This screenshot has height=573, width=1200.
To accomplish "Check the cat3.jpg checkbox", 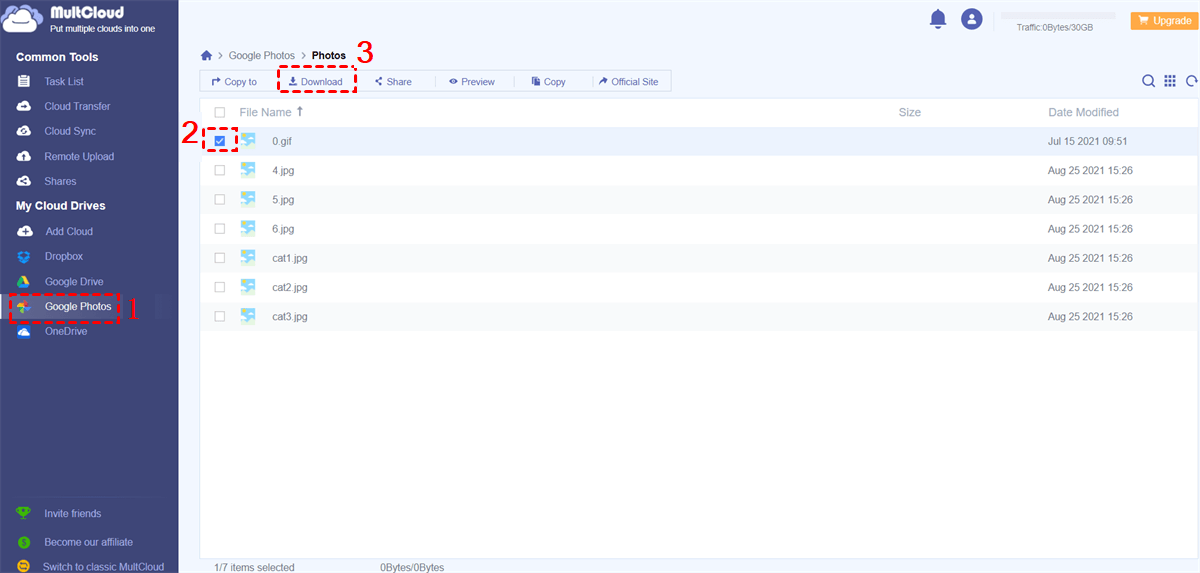I will 220,316.
